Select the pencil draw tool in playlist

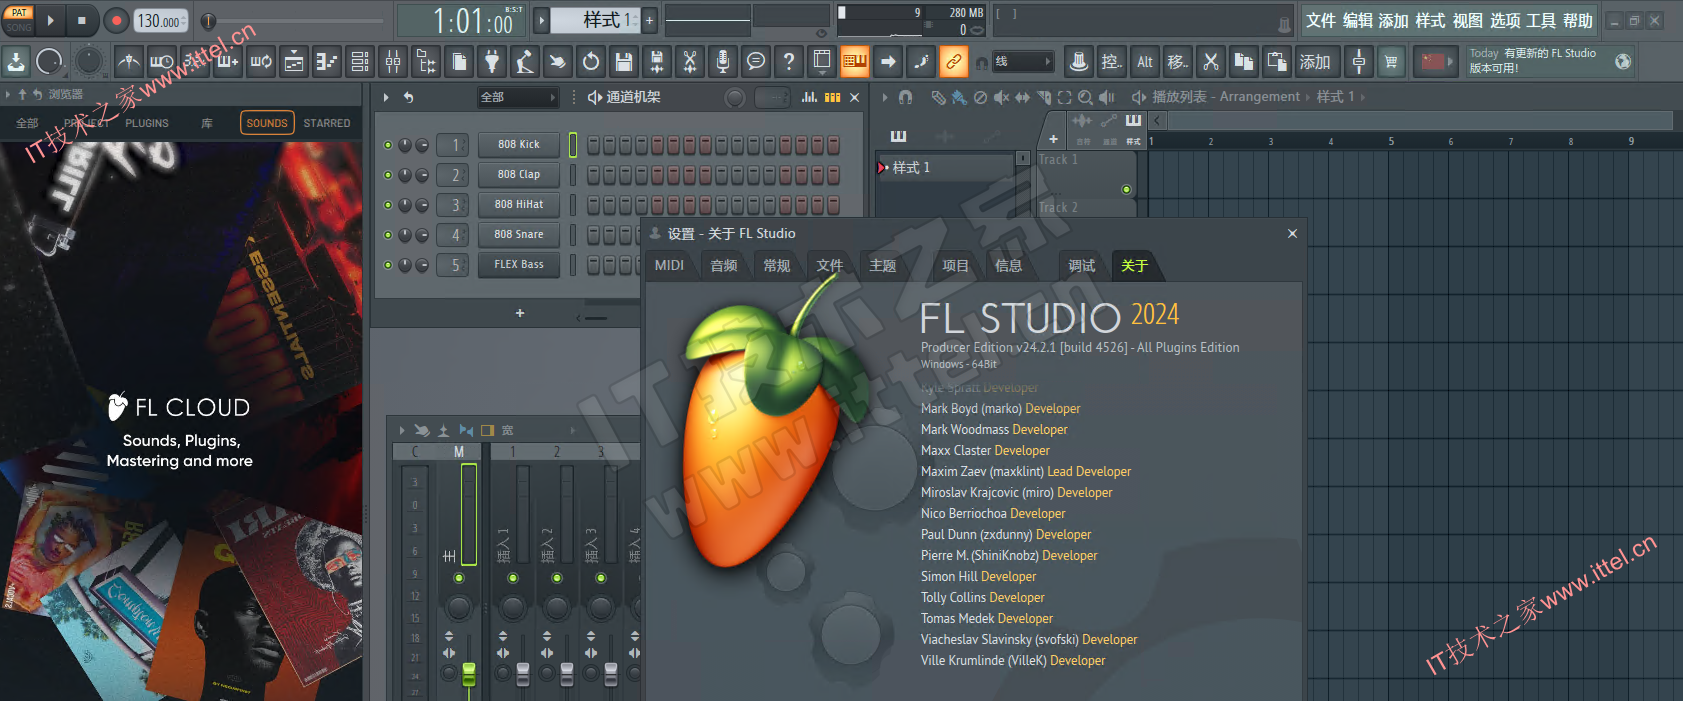(x=938, y=97)
